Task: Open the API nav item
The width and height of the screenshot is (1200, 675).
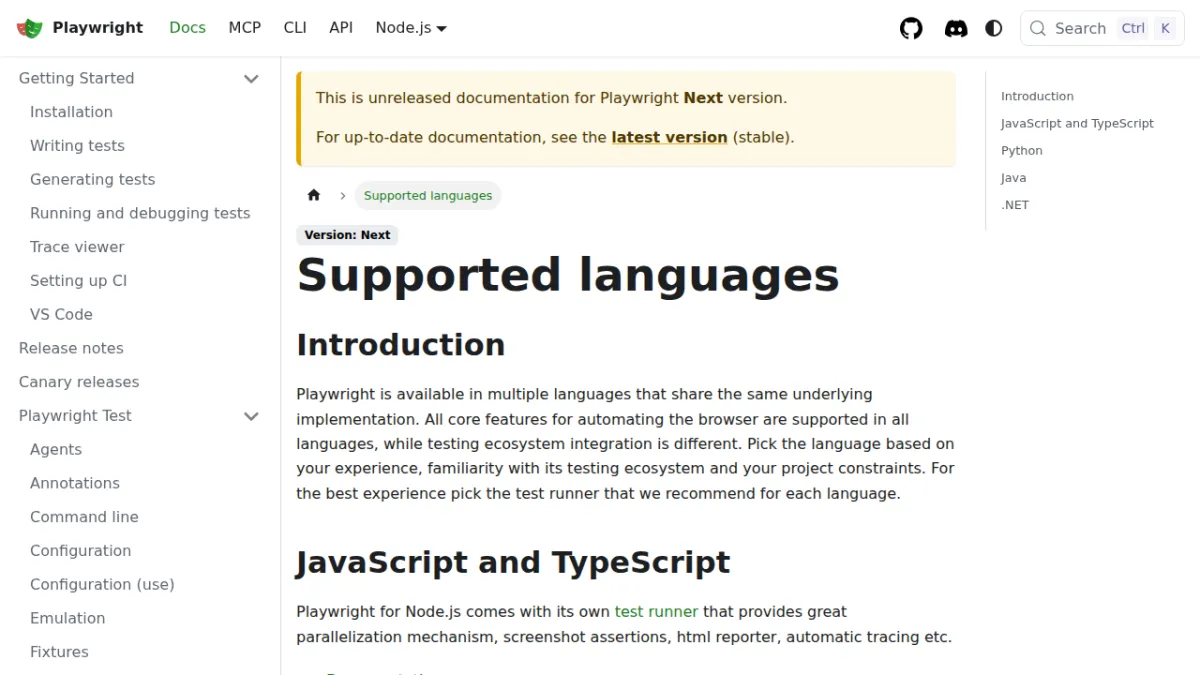Action: pyautogui.click(x=341, y=28)
